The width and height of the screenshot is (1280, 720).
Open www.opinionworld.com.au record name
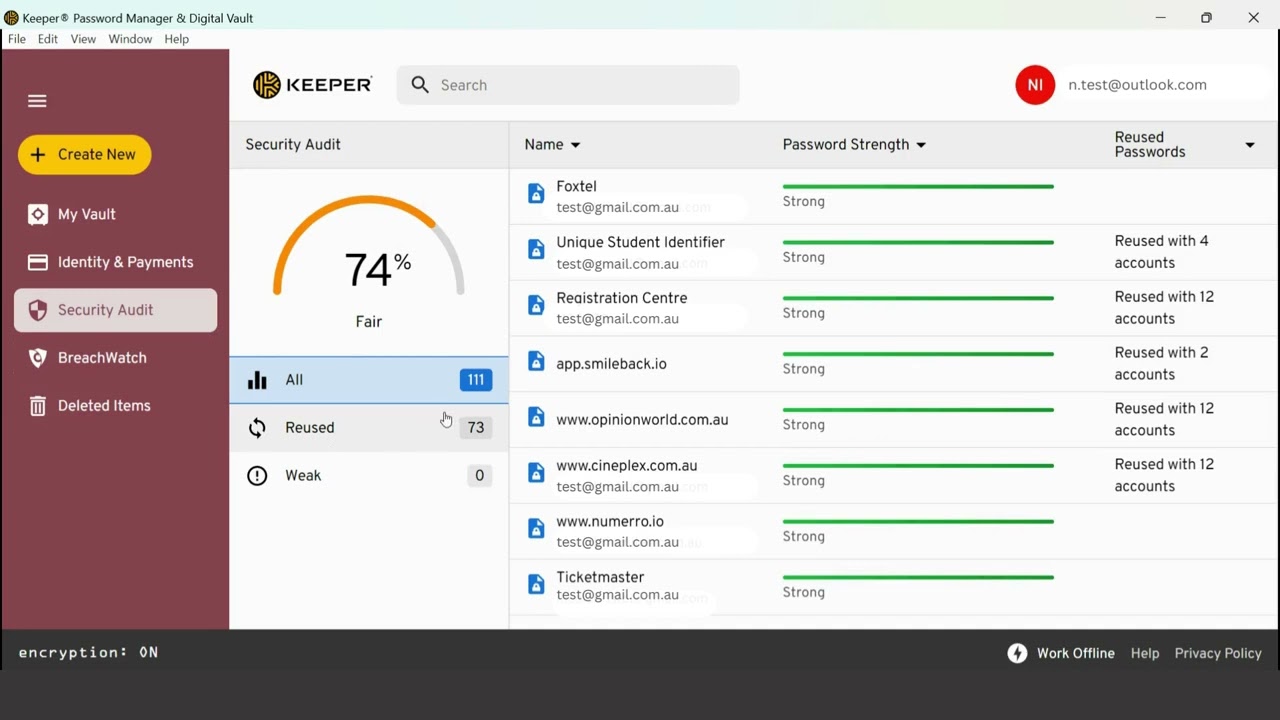click(x=642, y=420)
